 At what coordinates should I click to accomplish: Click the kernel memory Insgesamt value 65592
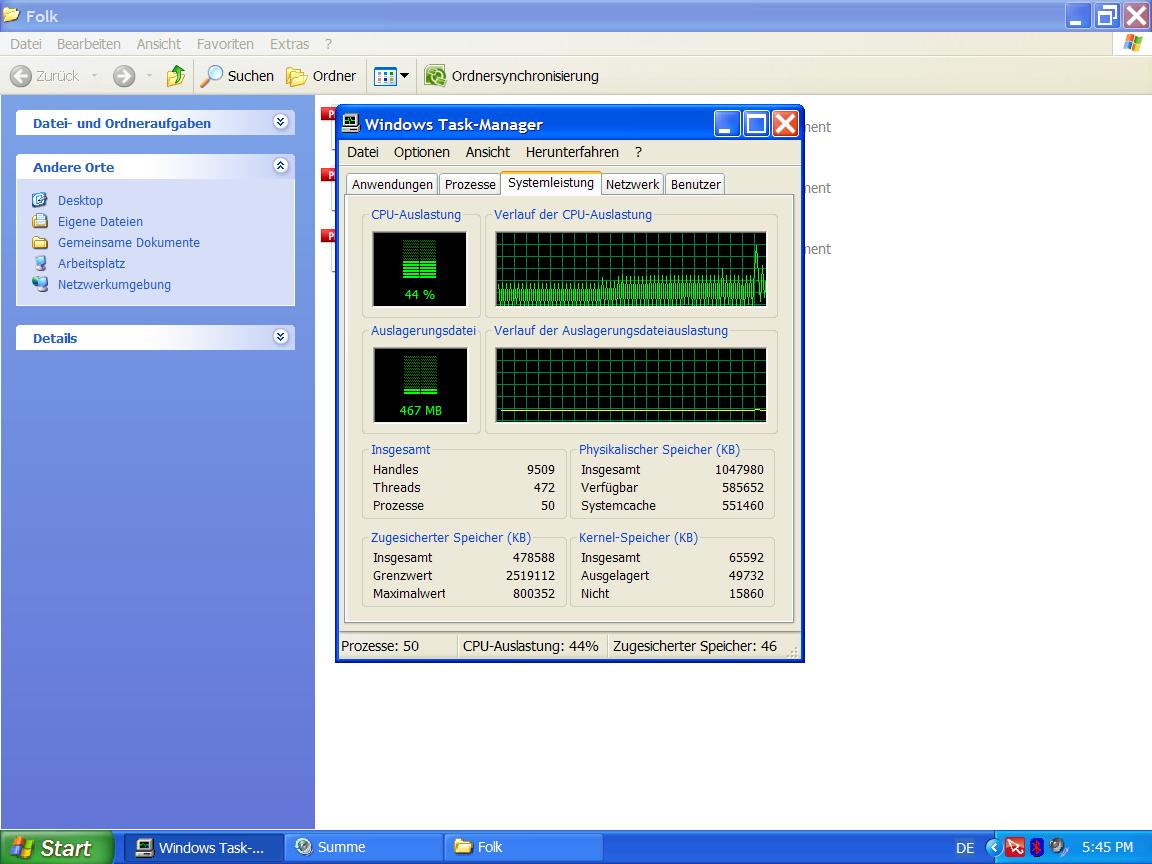[x=746, y=558]
